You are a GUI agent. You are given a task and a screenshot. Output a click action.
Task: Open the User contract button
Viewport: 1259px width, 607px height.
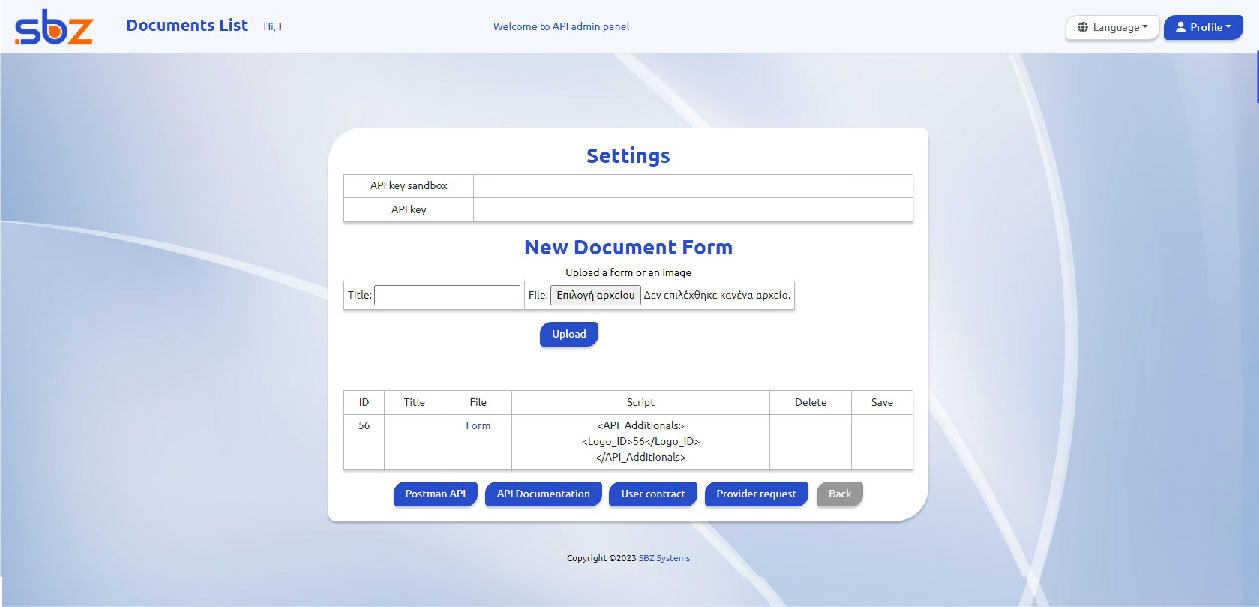(652, 494)
